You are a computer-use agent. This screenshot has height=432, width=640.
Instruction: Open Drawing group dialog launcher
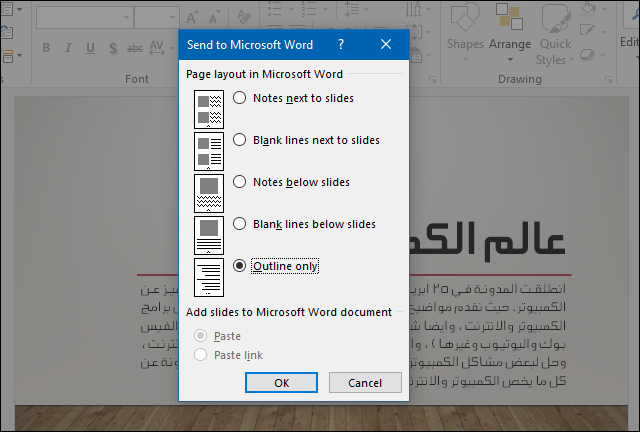(x=609, y=80)
